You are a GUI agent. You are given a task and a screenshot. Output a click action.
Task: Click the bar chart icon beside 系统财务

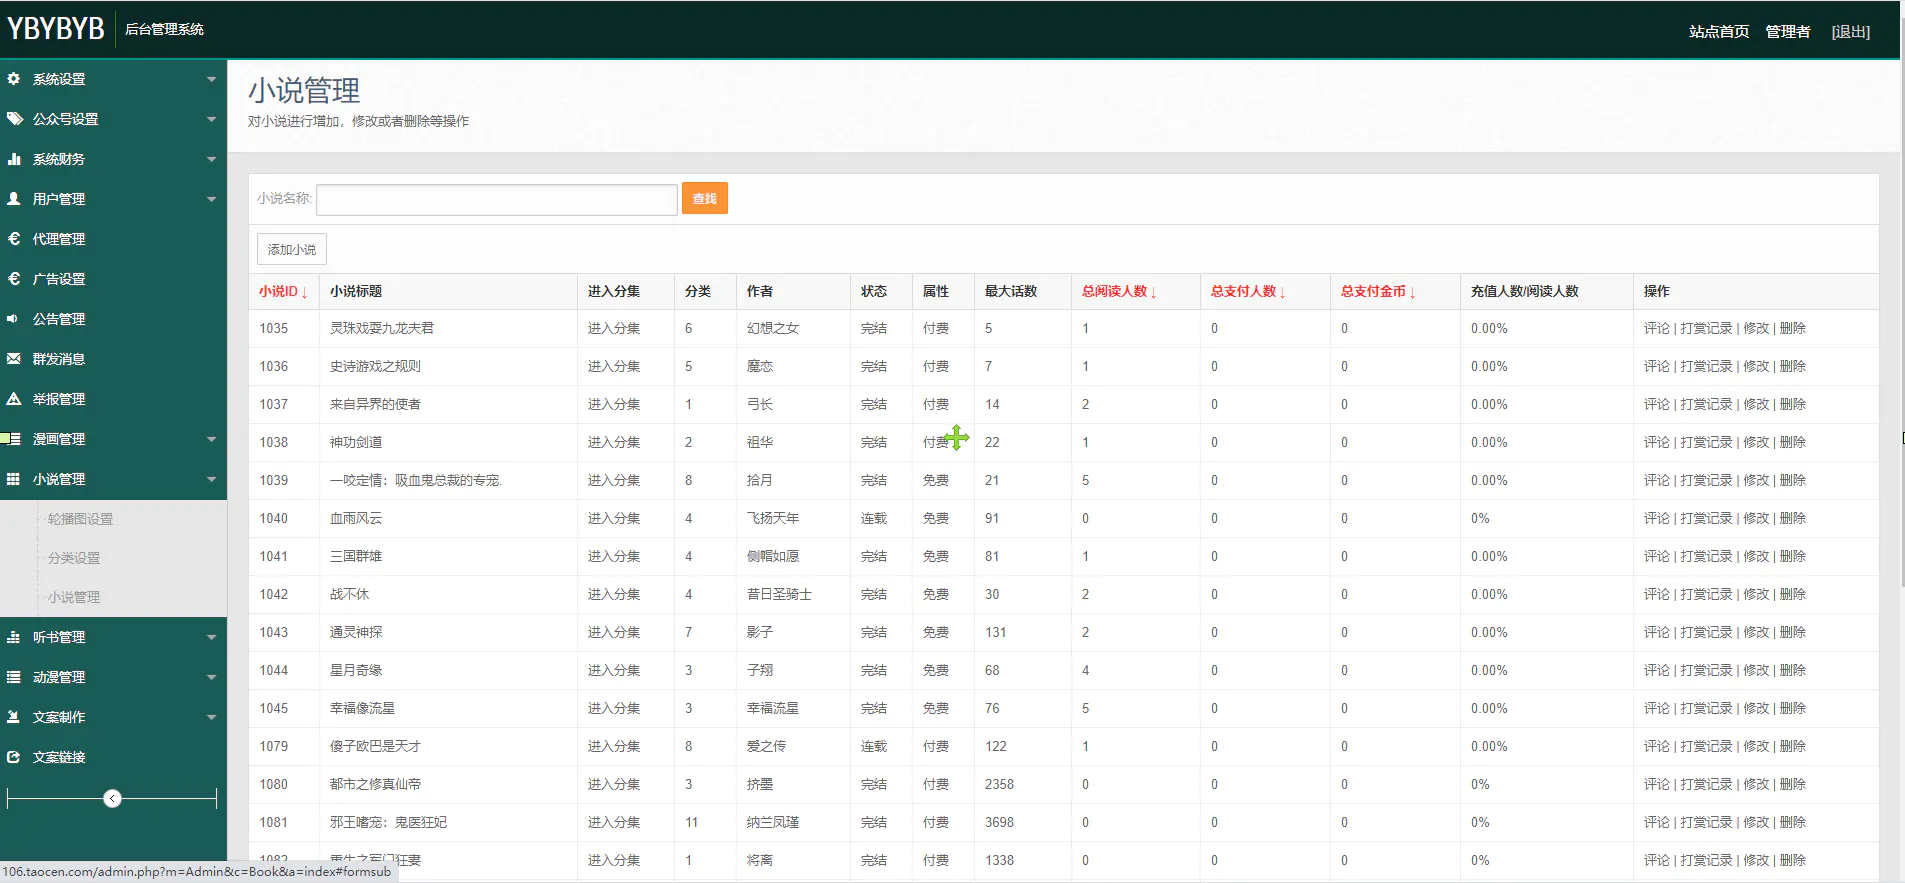14,159
